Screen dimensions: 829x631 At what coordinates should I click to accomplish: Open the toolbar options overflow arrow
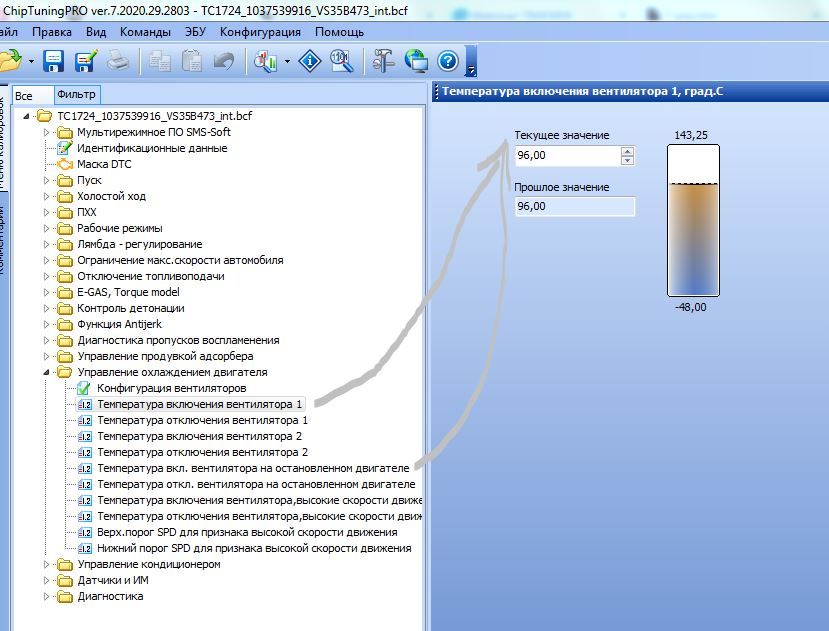point(471,69)
